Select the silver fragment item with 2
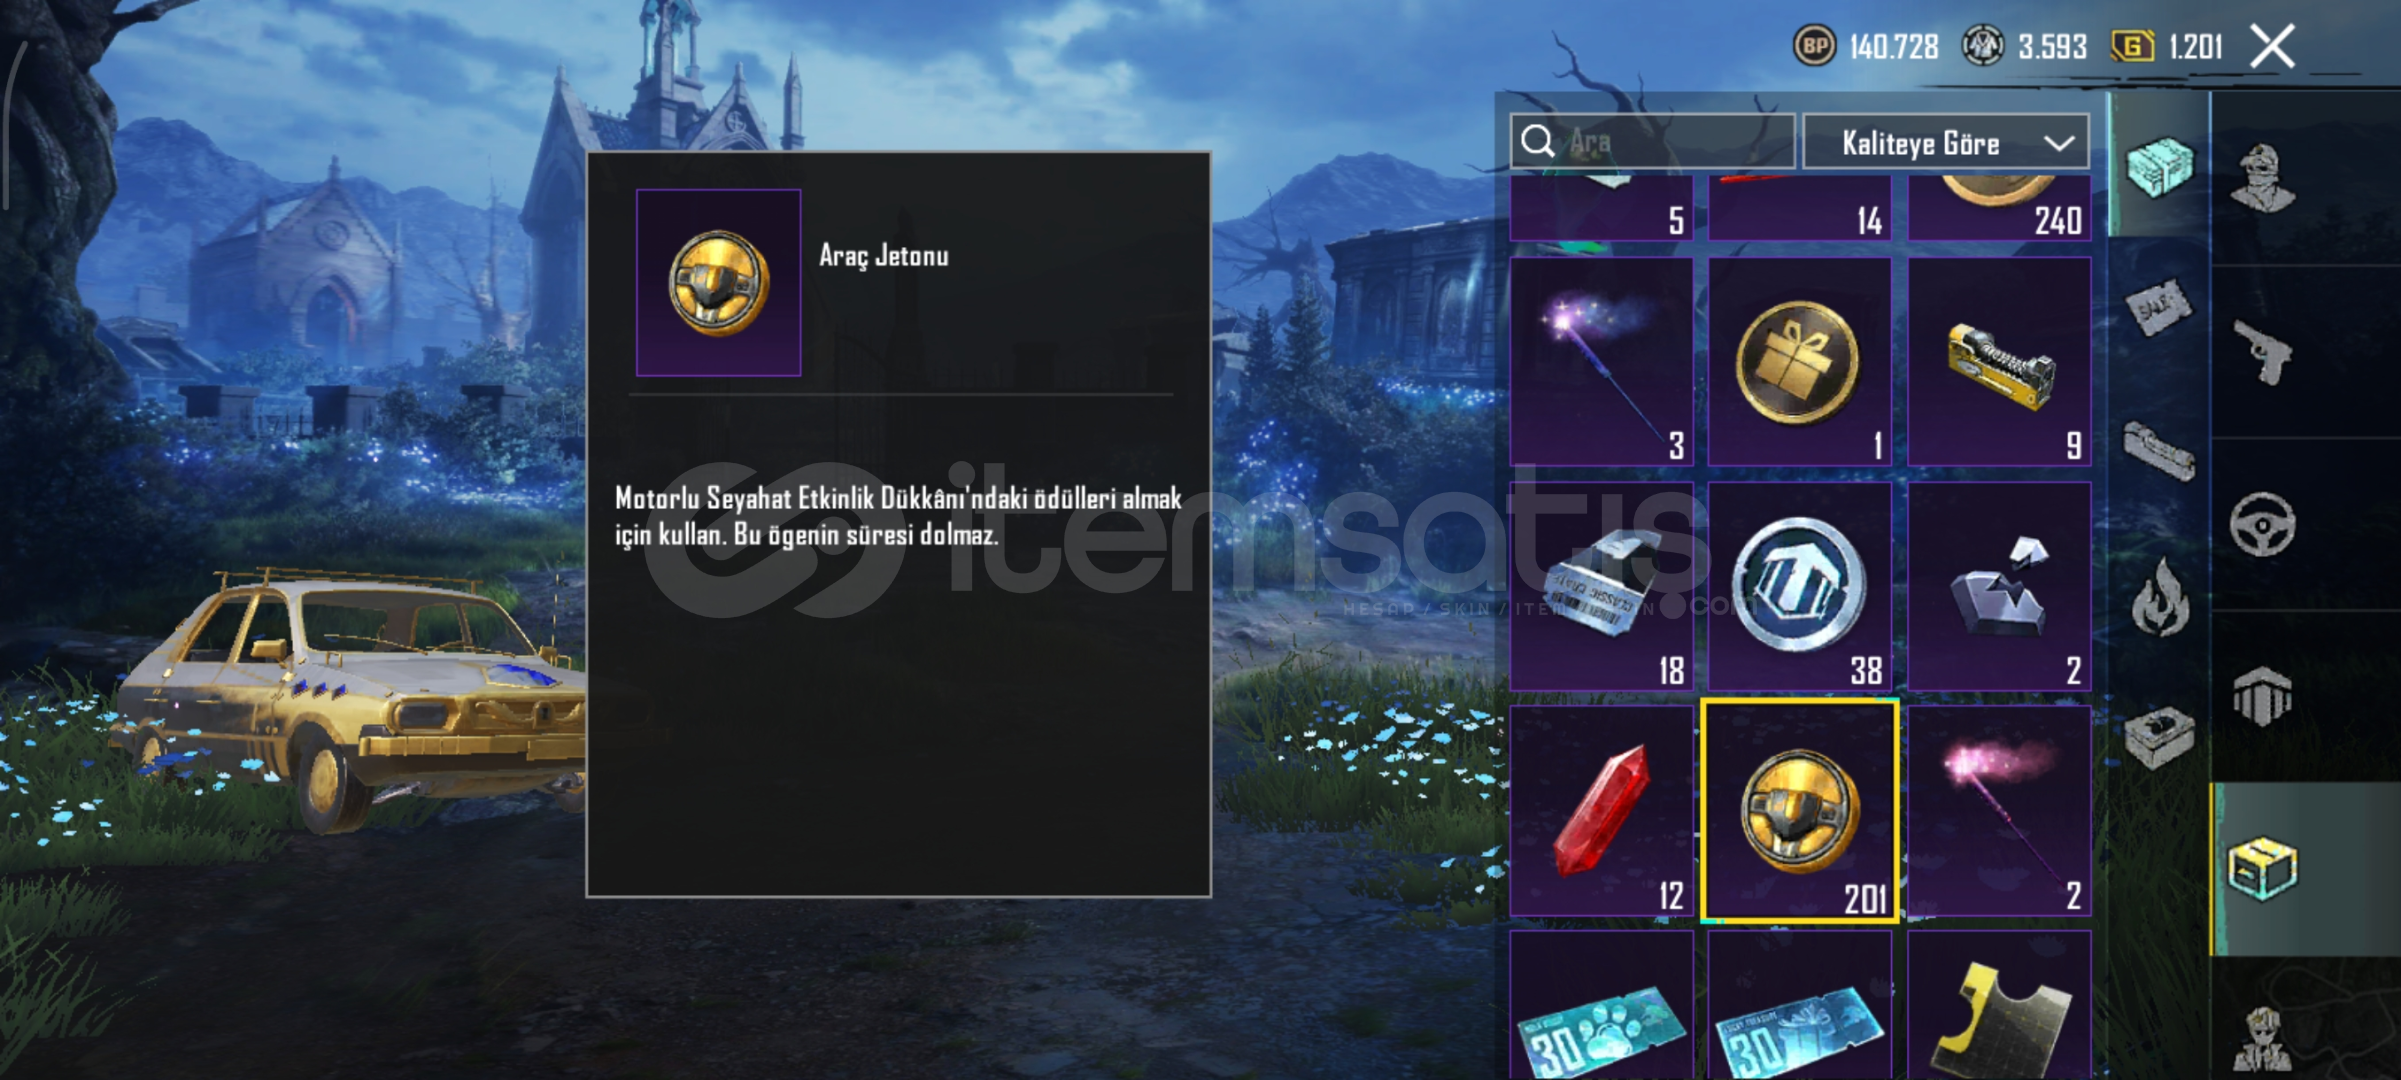 pyautogui.click(x=1999, y=587)
